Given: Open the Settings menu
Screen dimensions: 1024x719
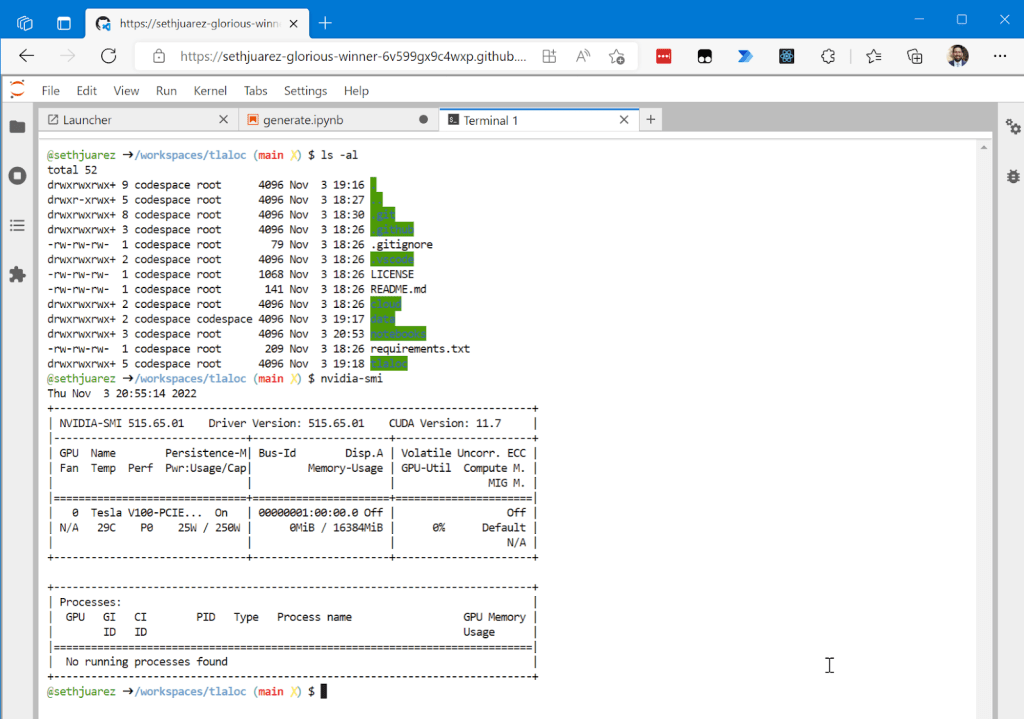Looking at the screenshot, I should [305, 91].
